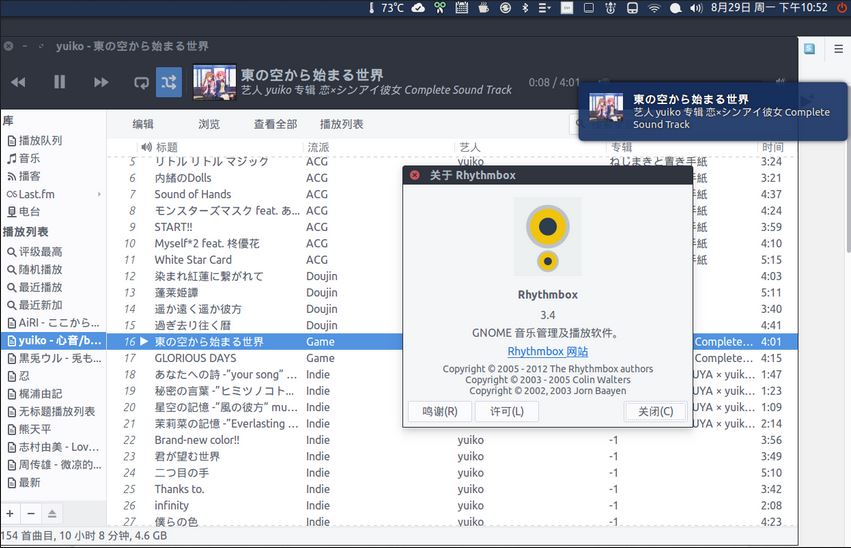
Task: Click the eject device icon
Action: tap(52, 513)
